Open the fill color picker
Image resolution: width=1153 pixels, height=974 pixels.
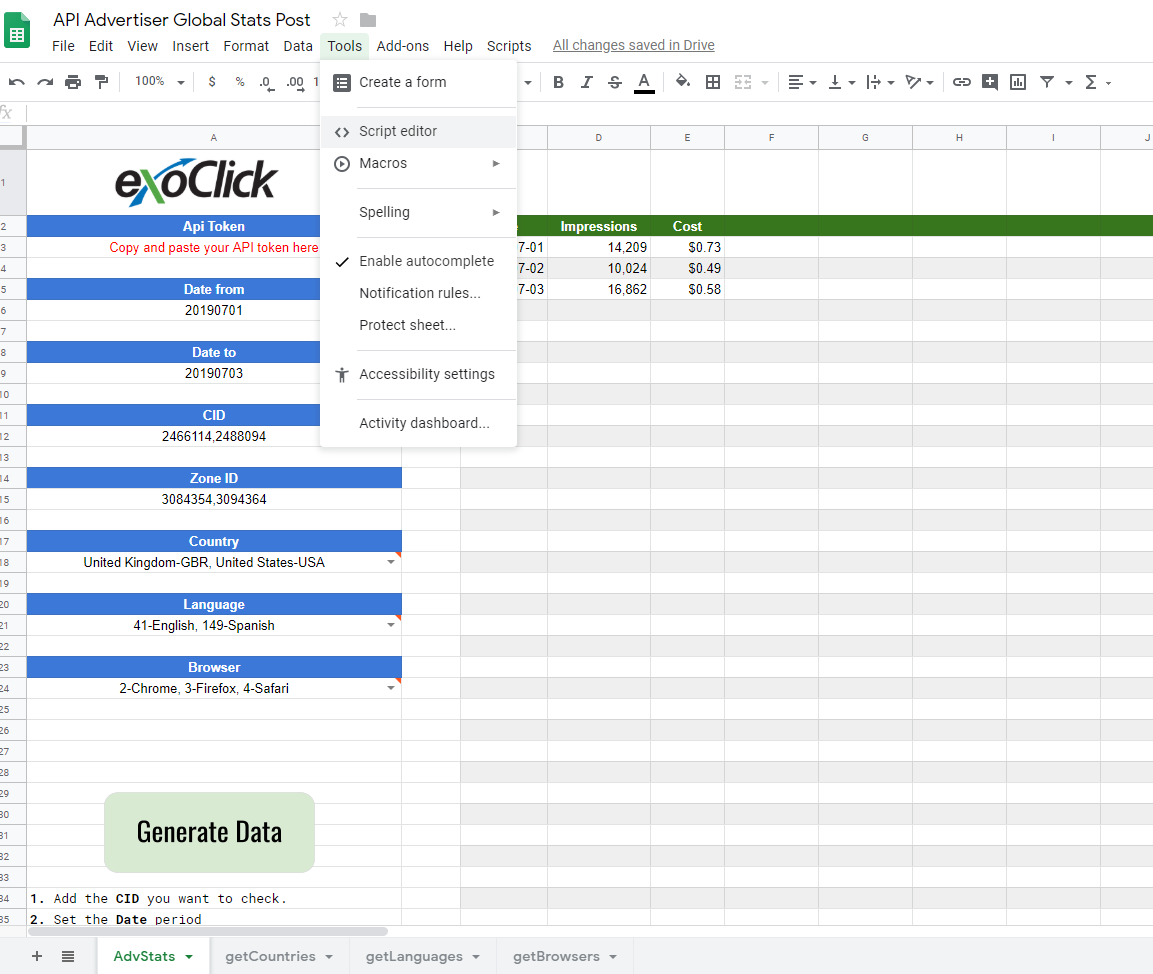coord(682,82)
